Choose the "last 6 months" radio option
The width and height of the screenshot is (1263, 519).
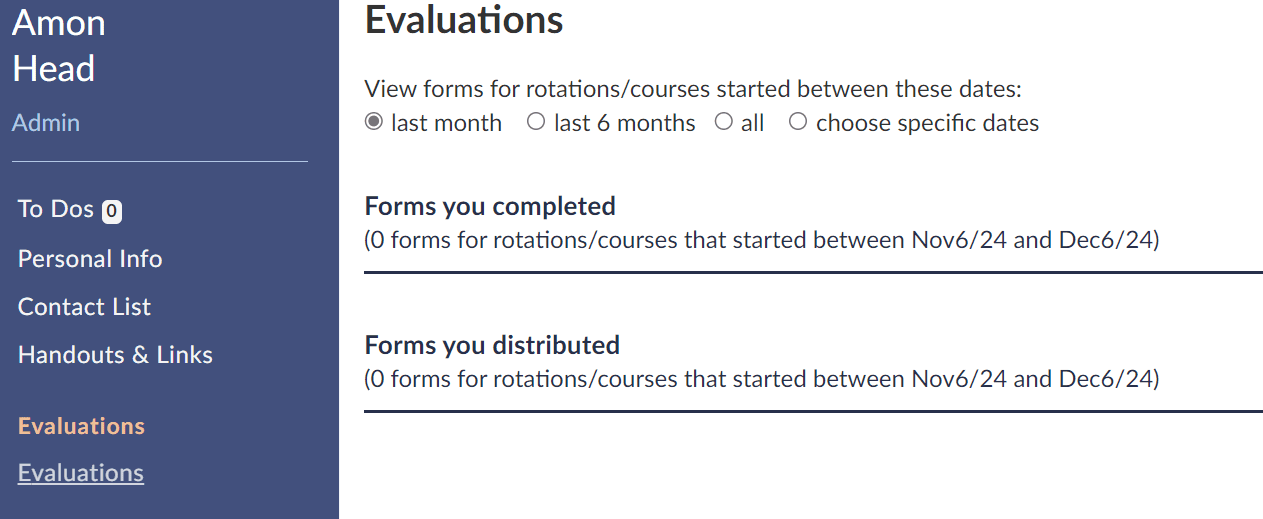(x=536, y=122)
